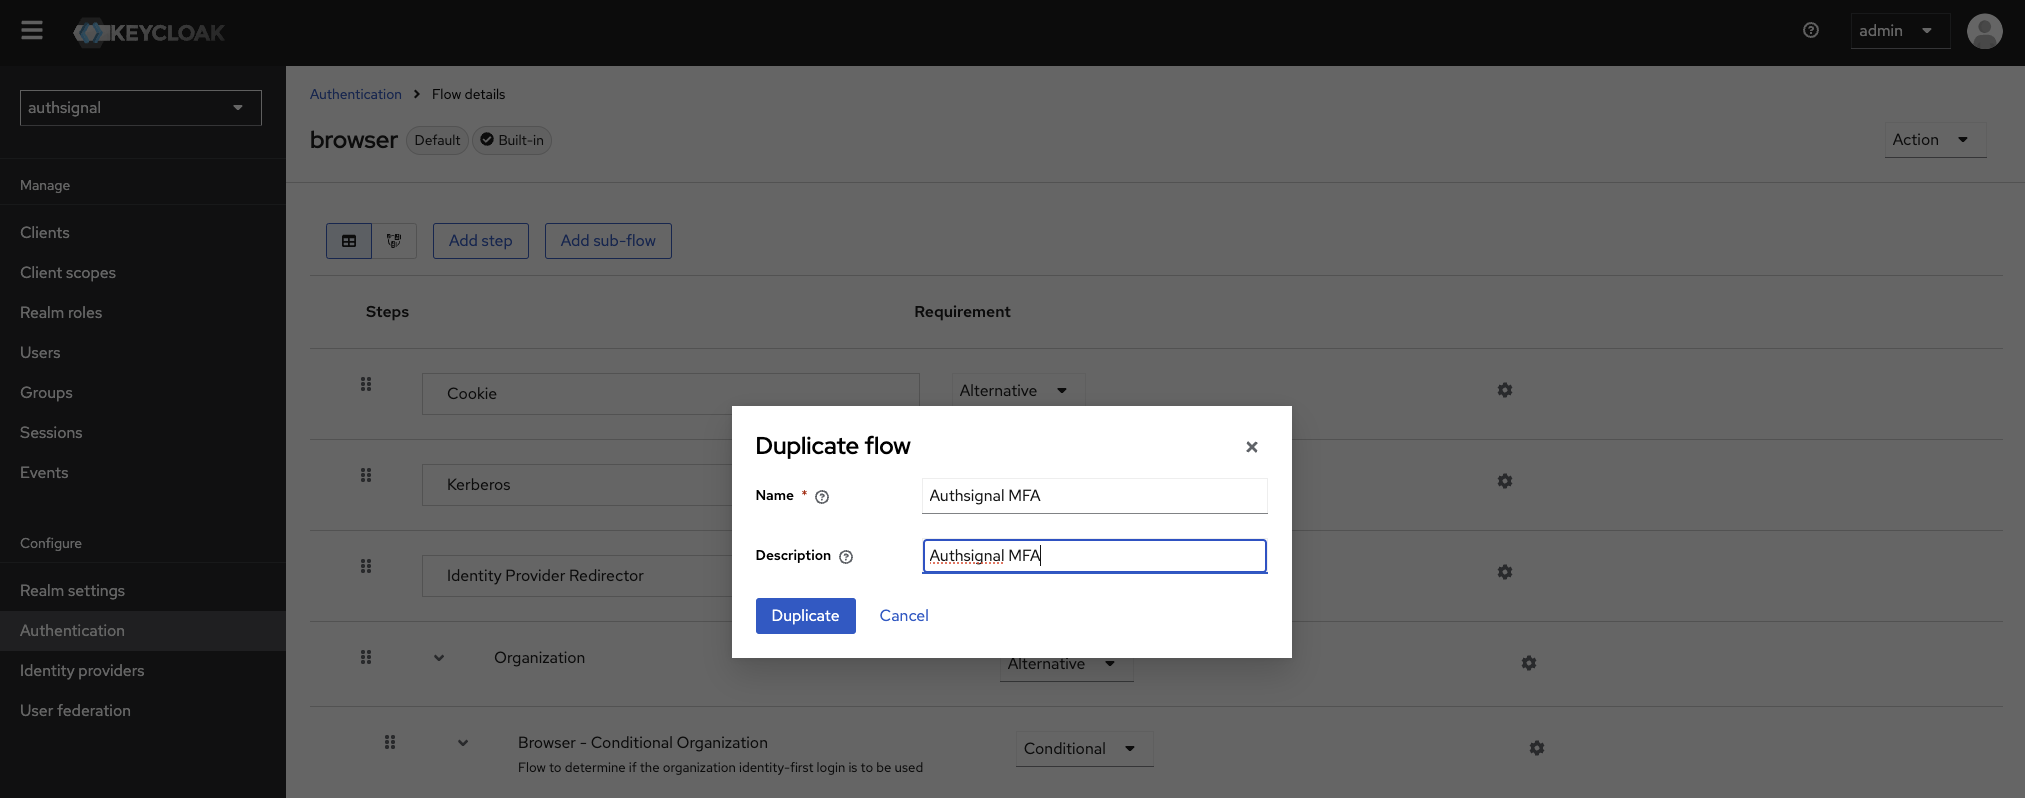Grab the drag handle for Identity Provider Redirector
2025x798 pixels.
coord(366,566)
